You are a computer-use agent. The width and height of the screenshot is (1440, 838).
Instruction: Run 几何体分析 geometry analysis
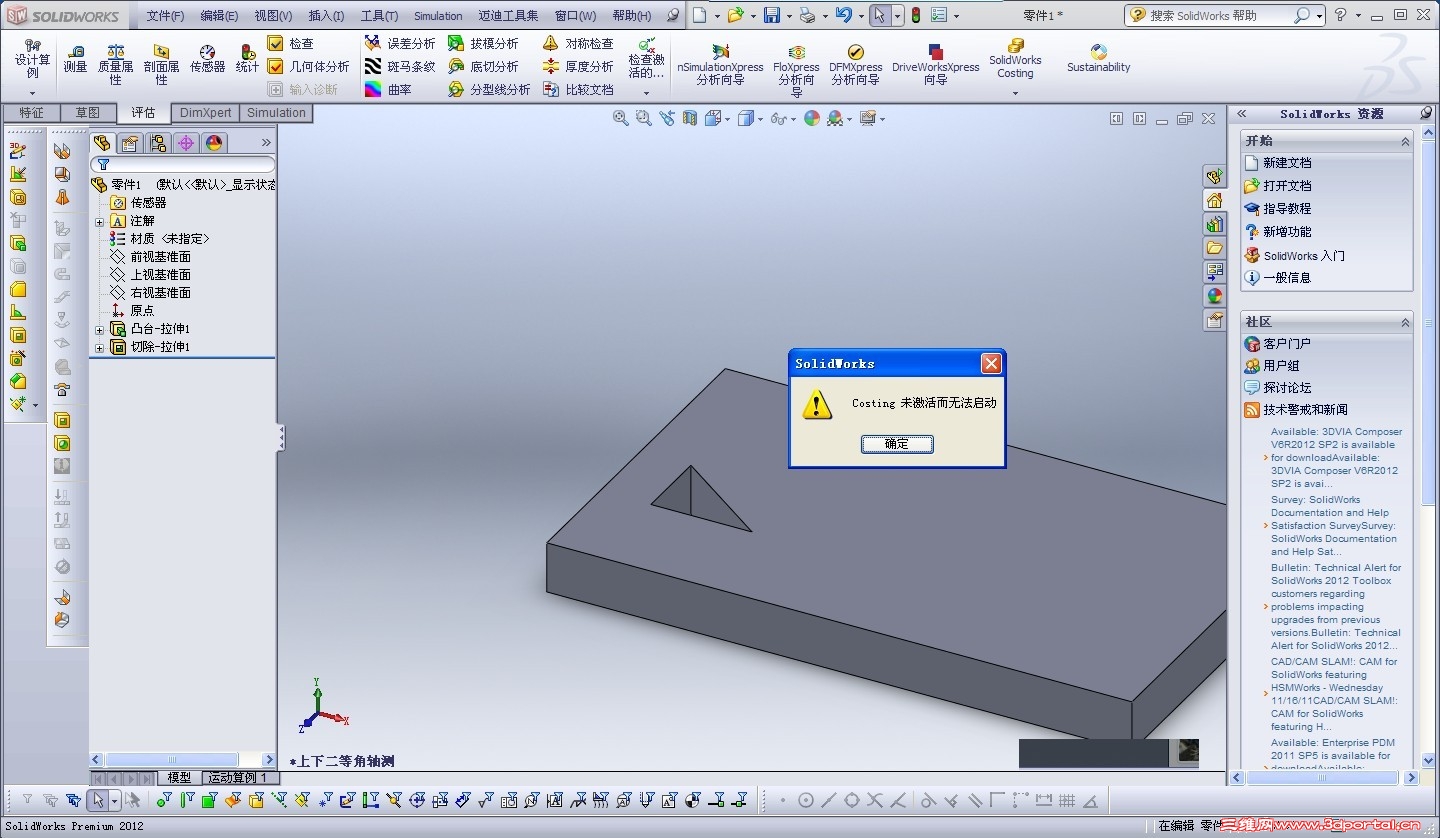(308, 66)
